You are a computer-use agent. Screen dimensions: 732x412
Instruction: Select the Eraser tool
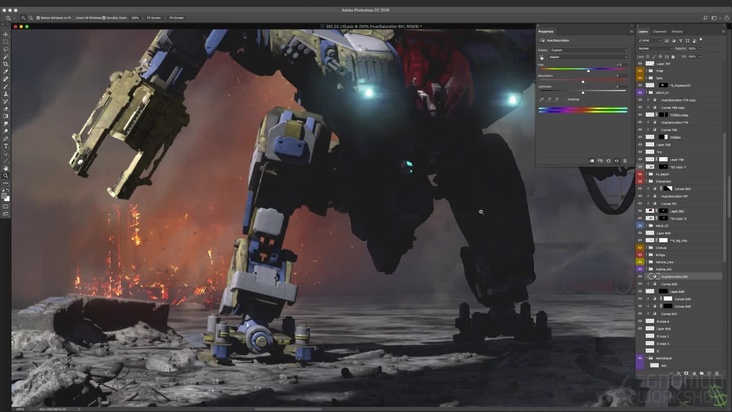6,109
